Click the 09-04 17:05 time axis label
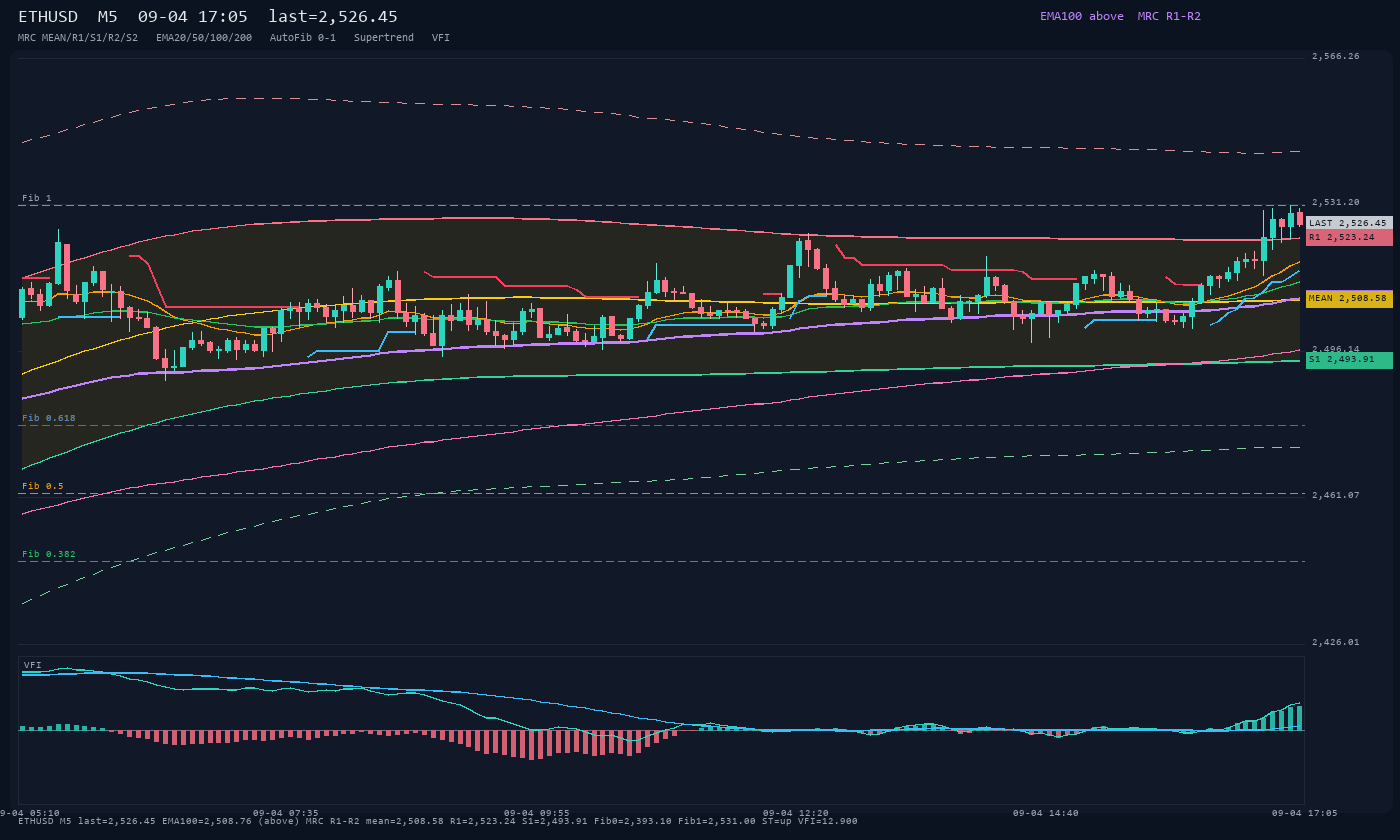This screenshot has height=840, width=1400. tap(1304, 813)
